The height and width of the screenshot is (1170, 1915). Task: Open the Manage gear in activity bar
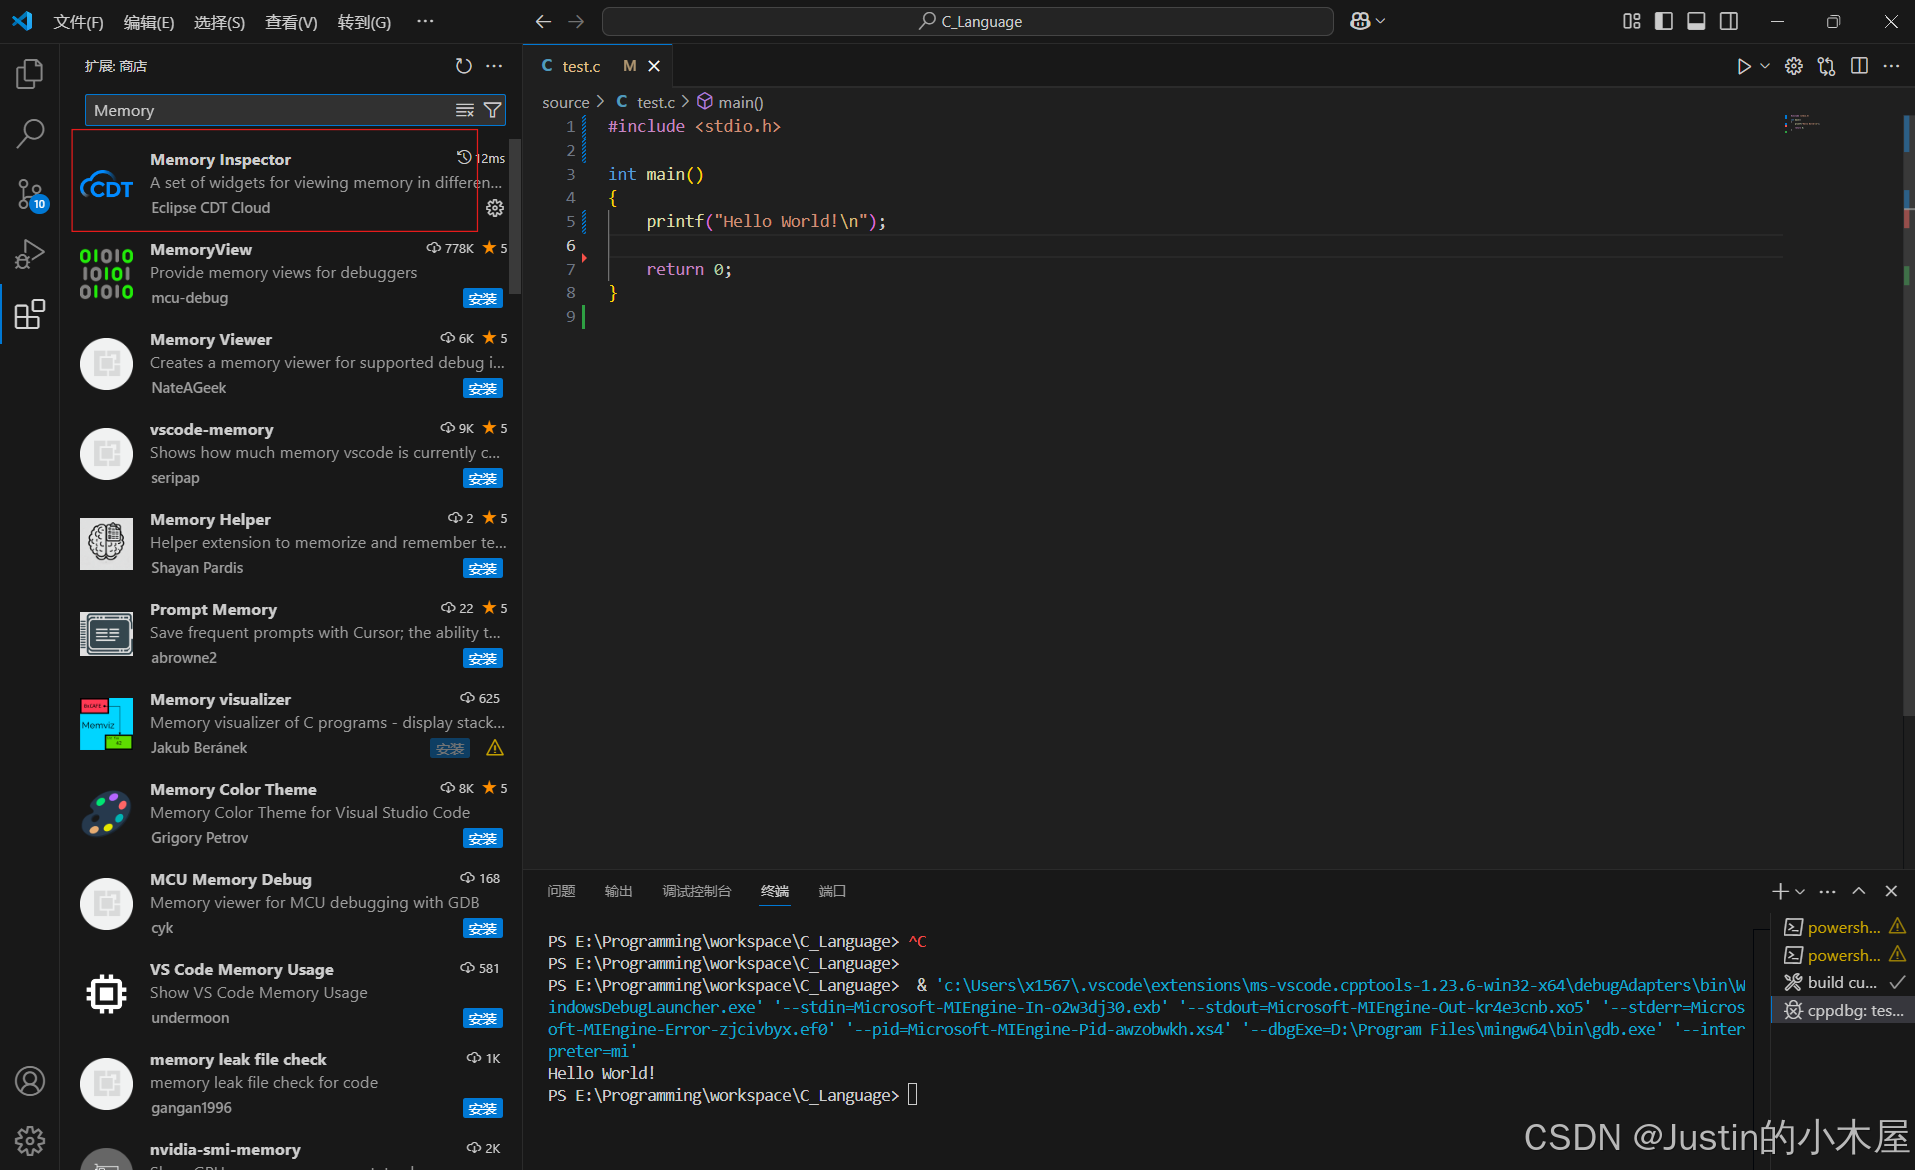(x=30, y=1141)
